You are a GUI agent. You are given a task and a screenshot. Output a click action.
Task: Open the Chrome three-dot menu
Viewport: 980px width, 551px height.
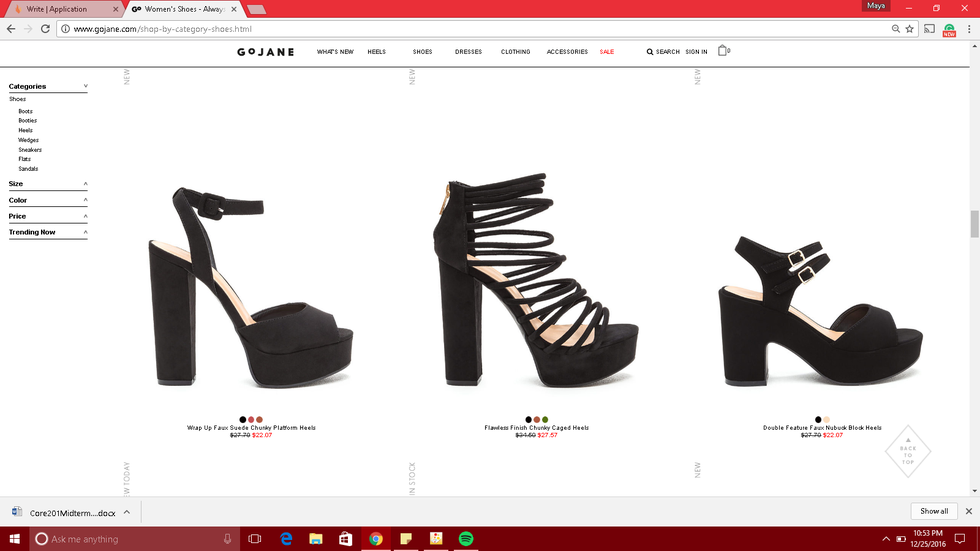[x=969, y=29]
